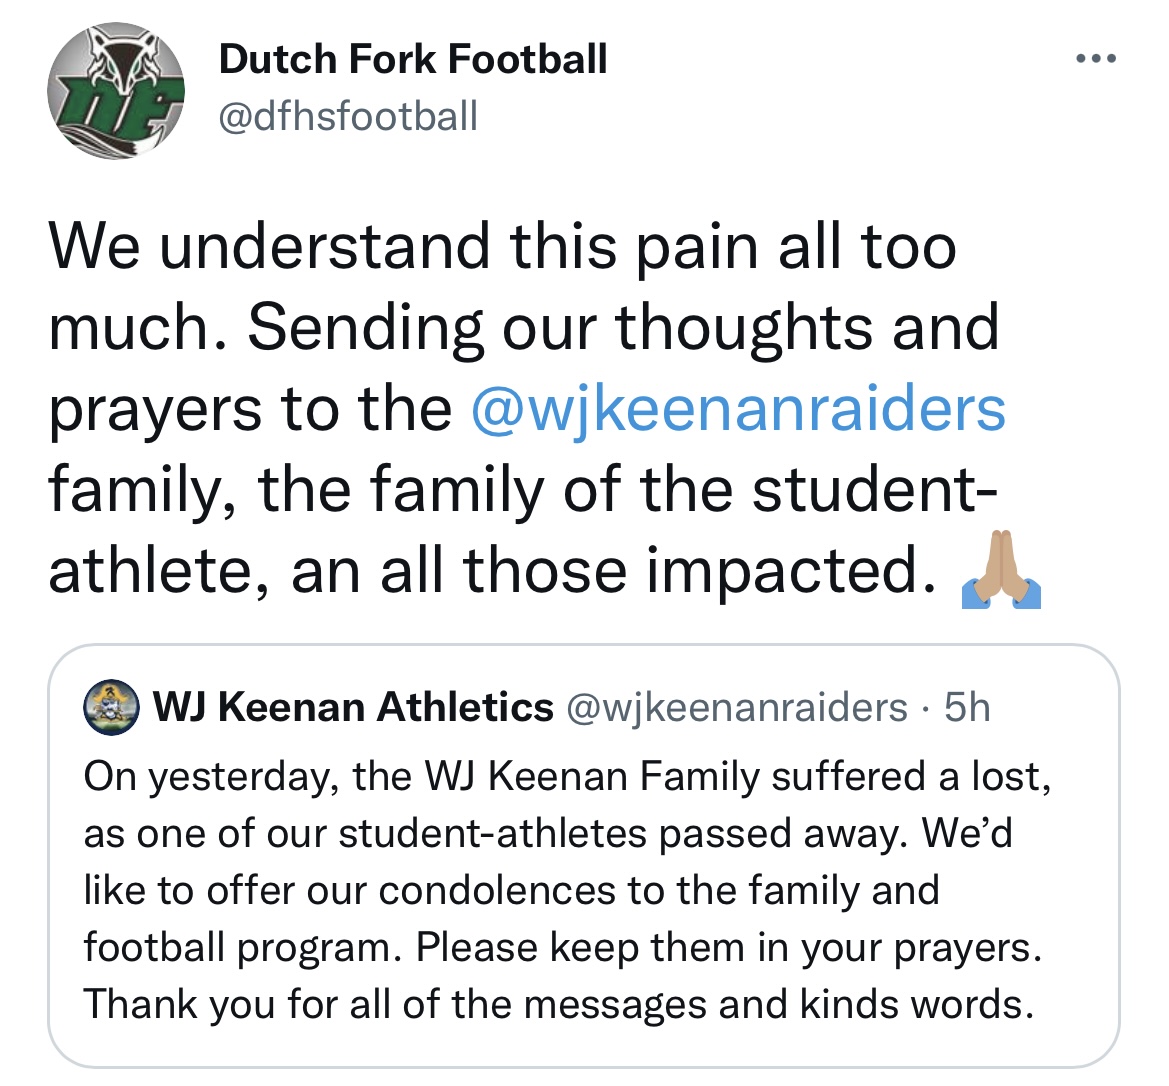
Task: Click quoted line "Thank you for all of the messages"
Action: pyautogui.click(x=557, y=1003)
